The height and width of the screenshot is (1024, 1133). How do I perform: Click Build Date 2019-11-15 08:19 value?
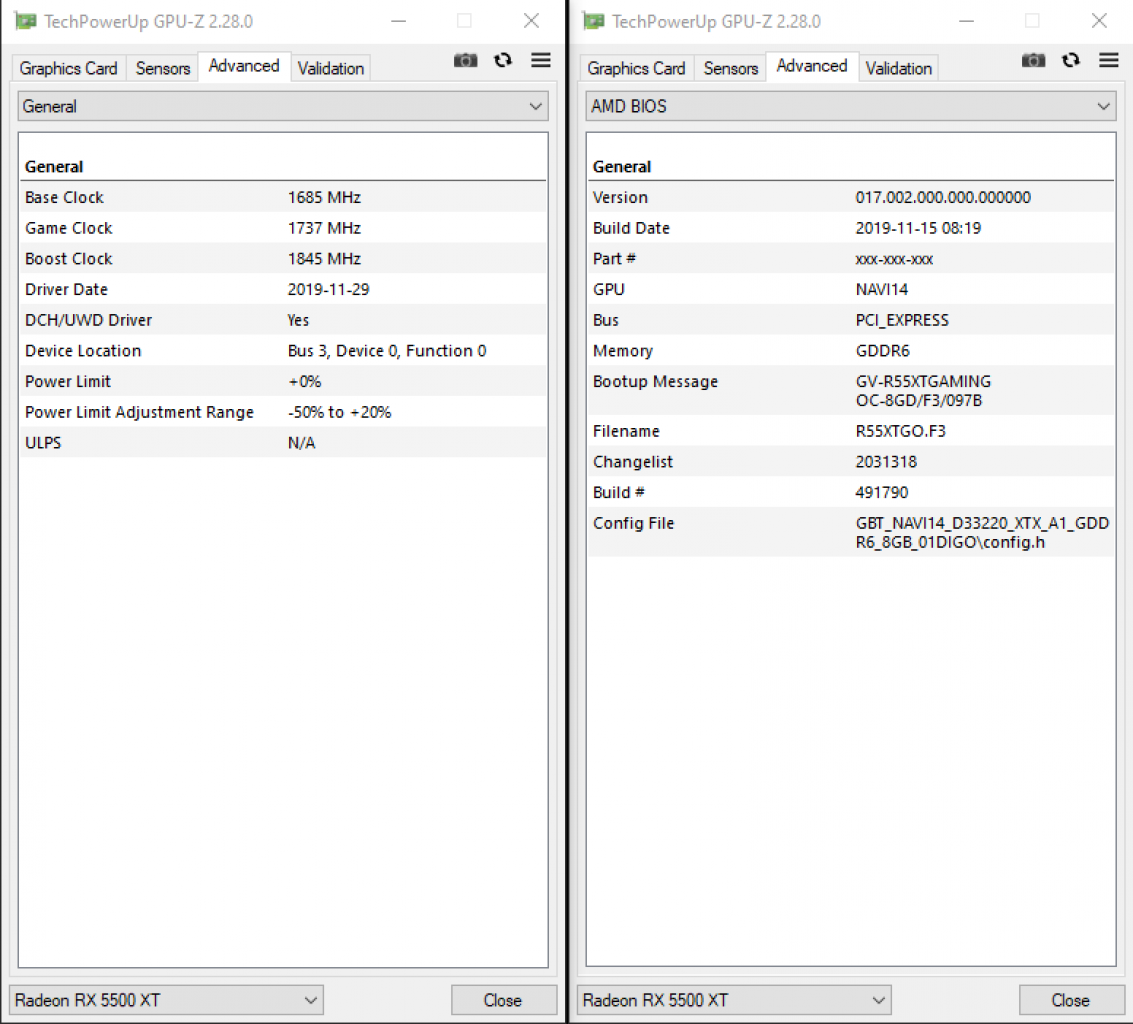point(918,228)
